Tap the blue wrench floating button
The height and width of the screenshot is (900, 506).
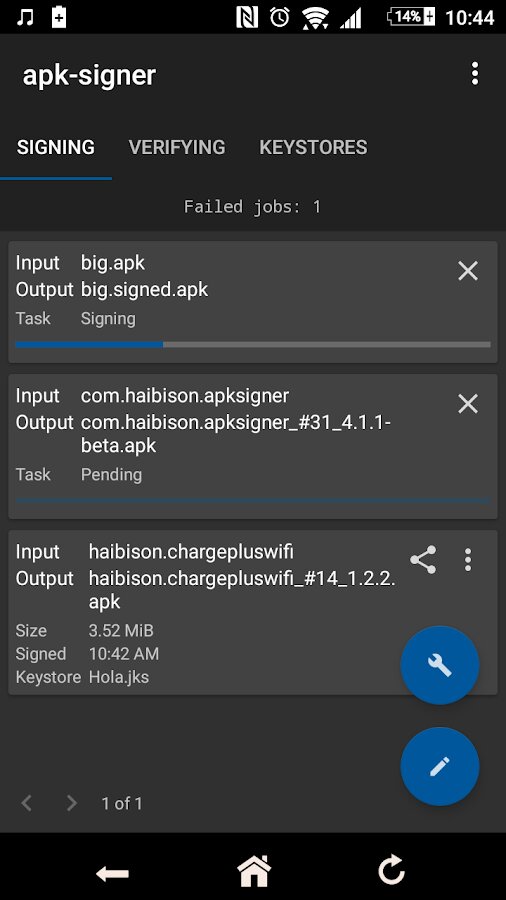[x=439, y=665]
